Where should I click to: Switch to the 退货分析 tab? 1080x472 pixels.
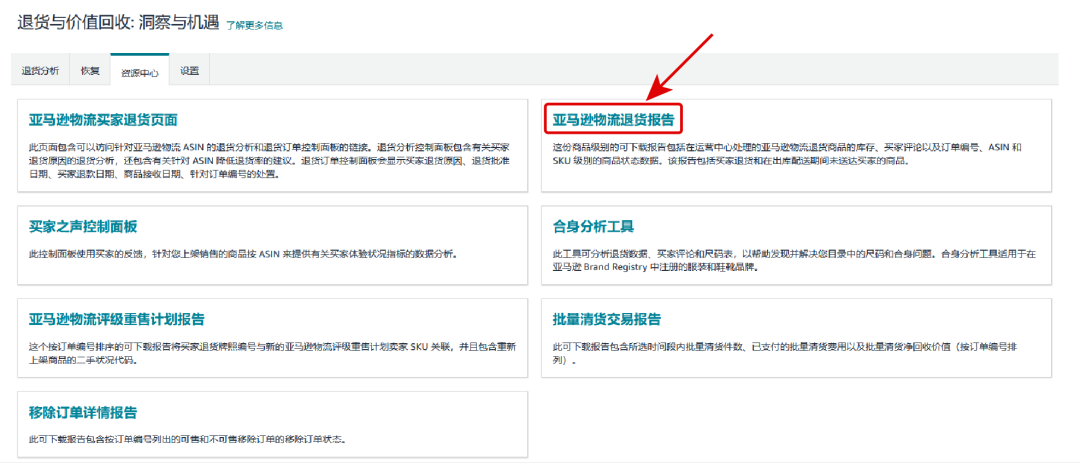pos(40,71)
